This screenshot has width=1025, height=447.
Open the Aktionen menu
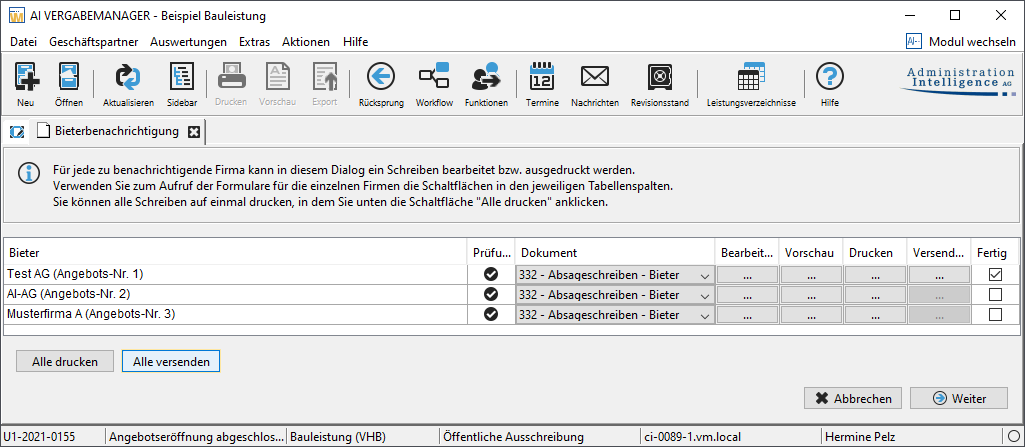coord(306,42)
